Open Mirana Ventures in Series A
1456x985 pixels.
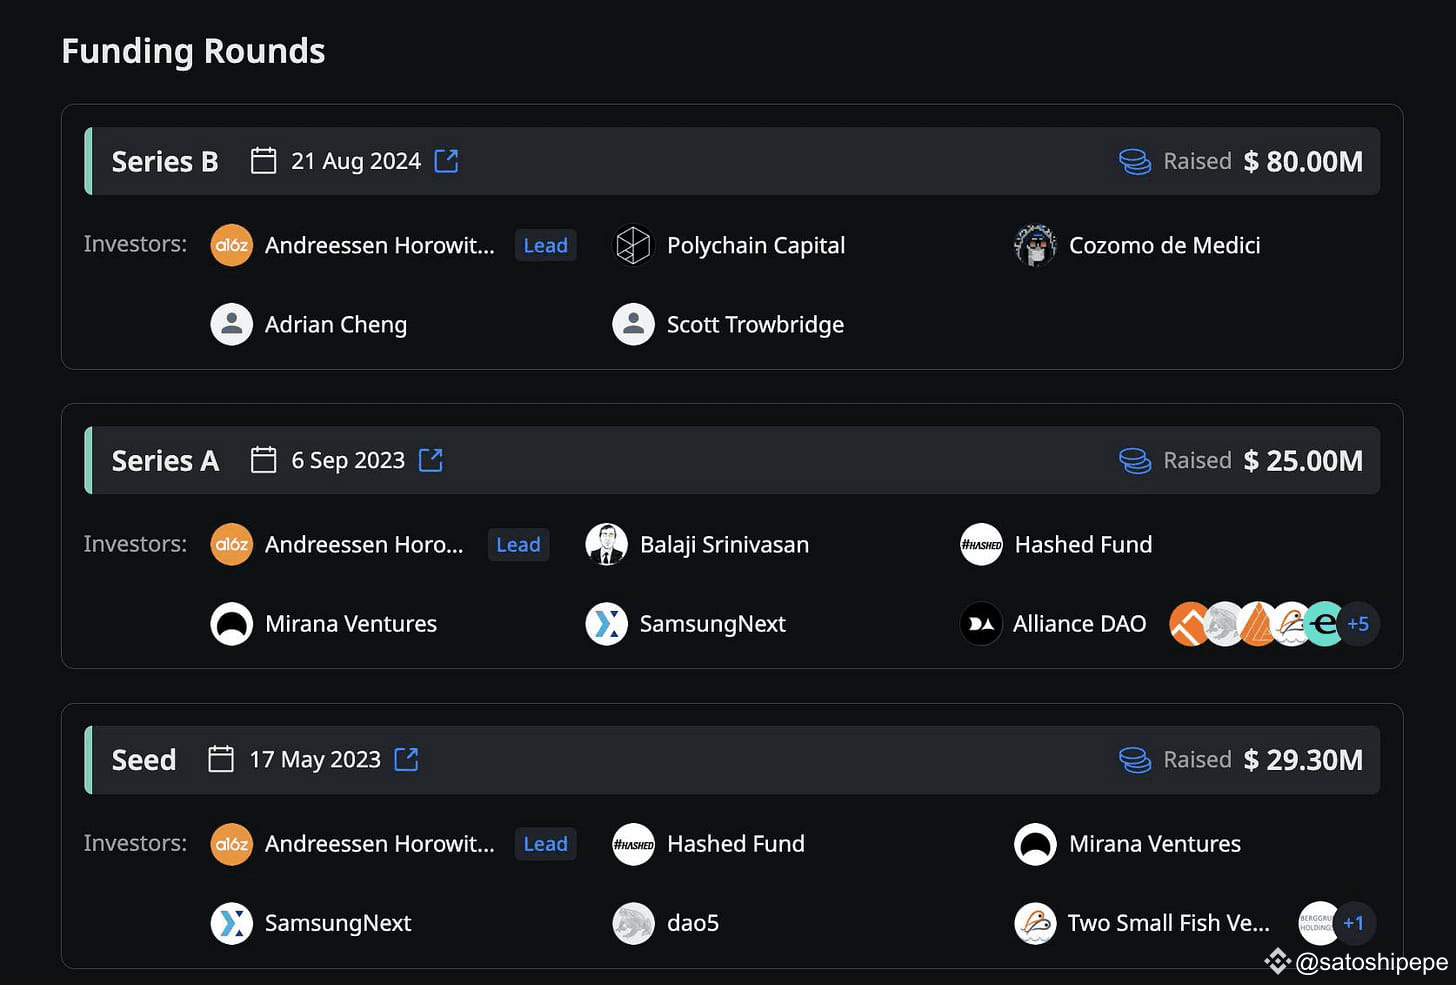tap(350, 624)
